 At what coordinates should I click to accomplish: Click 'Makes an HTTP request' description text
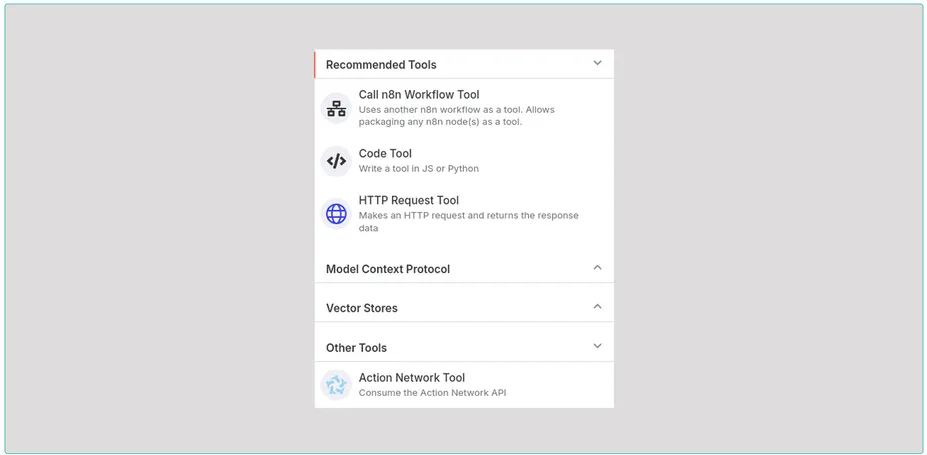[468, 222]
